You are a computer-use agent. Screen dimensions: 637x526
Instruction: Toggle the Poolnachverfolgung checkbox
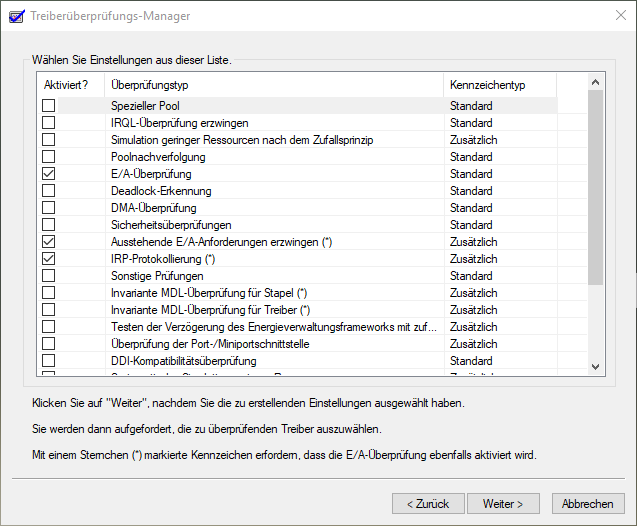click(x=48, y=157)
